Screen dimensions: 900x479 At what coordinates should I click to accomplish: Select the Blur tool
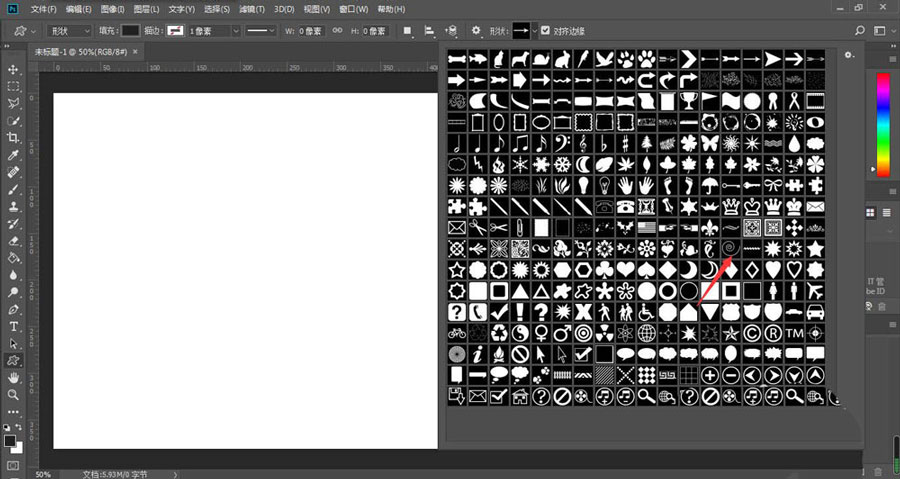(13, 275)
